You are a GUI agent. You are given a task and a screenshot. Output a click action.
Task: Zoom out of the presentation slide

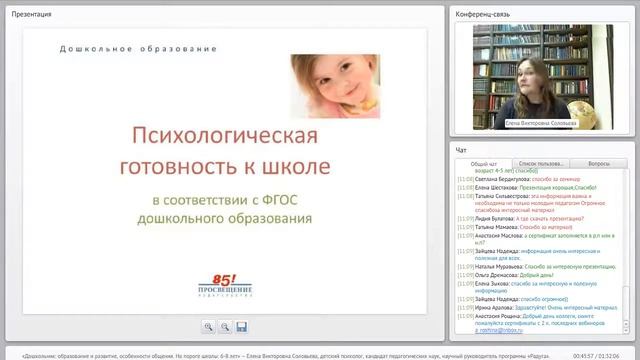tap(225, 327)
